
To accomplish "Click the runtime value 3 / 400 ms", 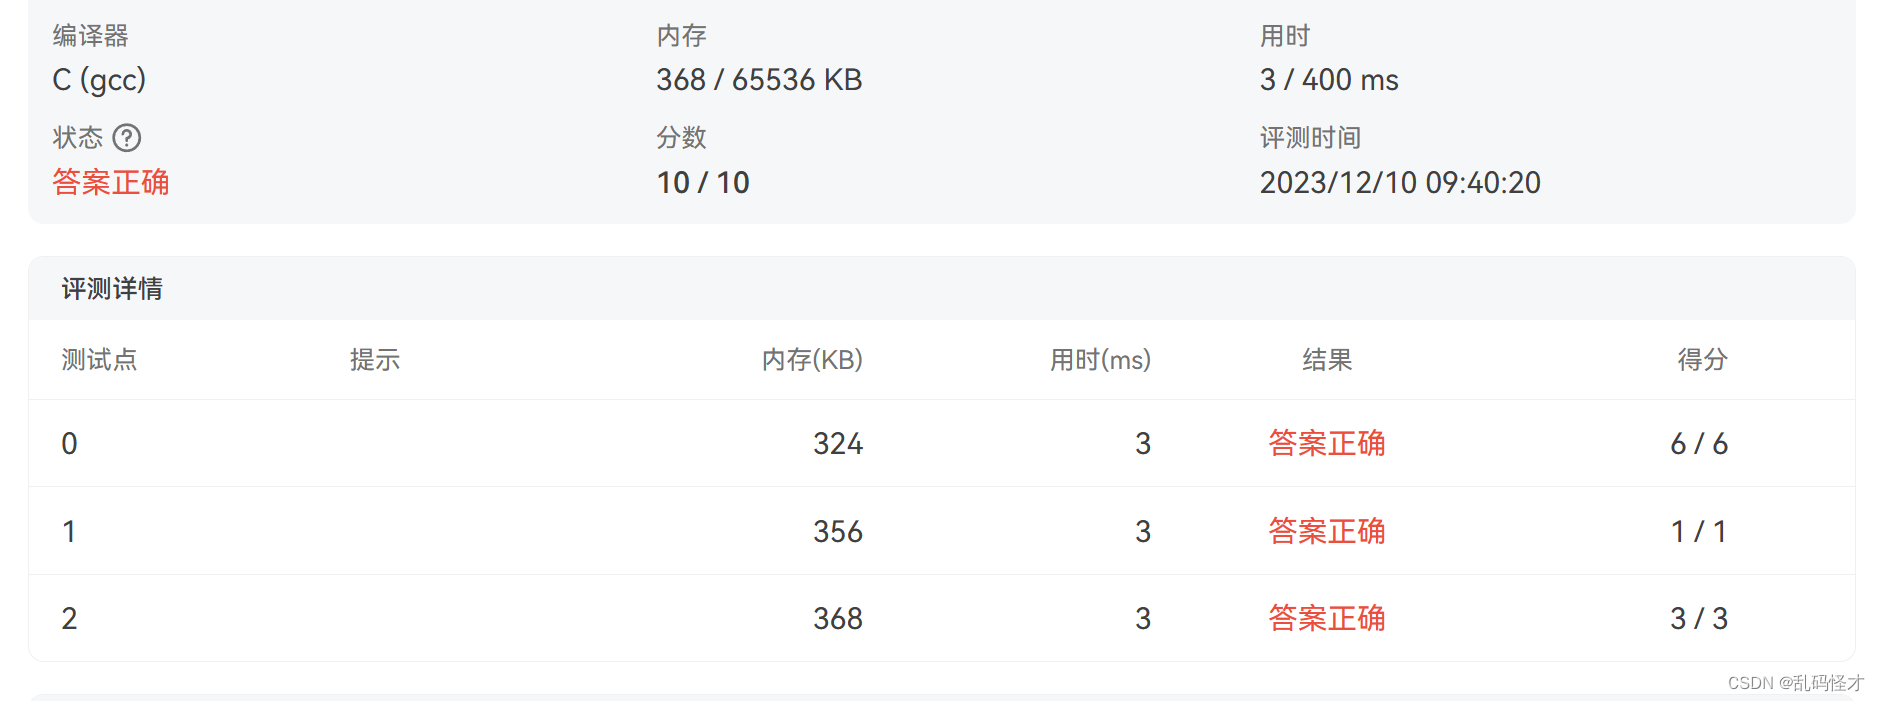I will pos(1327,80).
